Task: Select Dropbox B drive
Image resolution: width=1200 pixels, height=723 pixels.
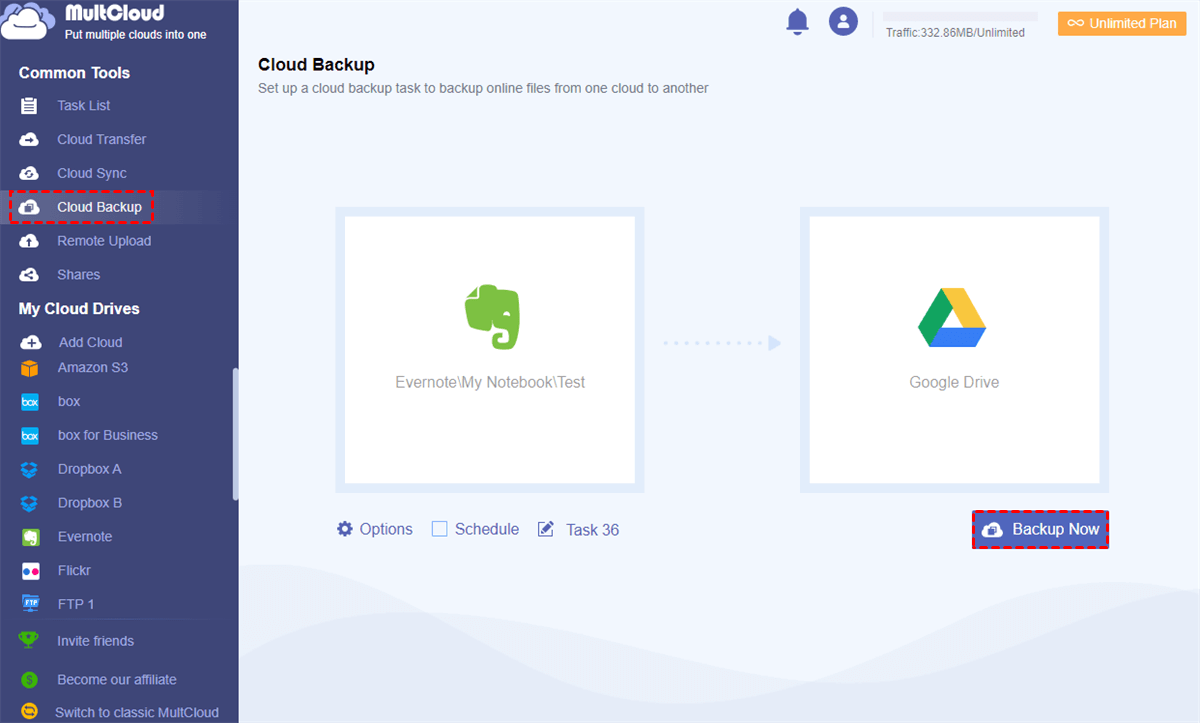Action: point(90,503)
